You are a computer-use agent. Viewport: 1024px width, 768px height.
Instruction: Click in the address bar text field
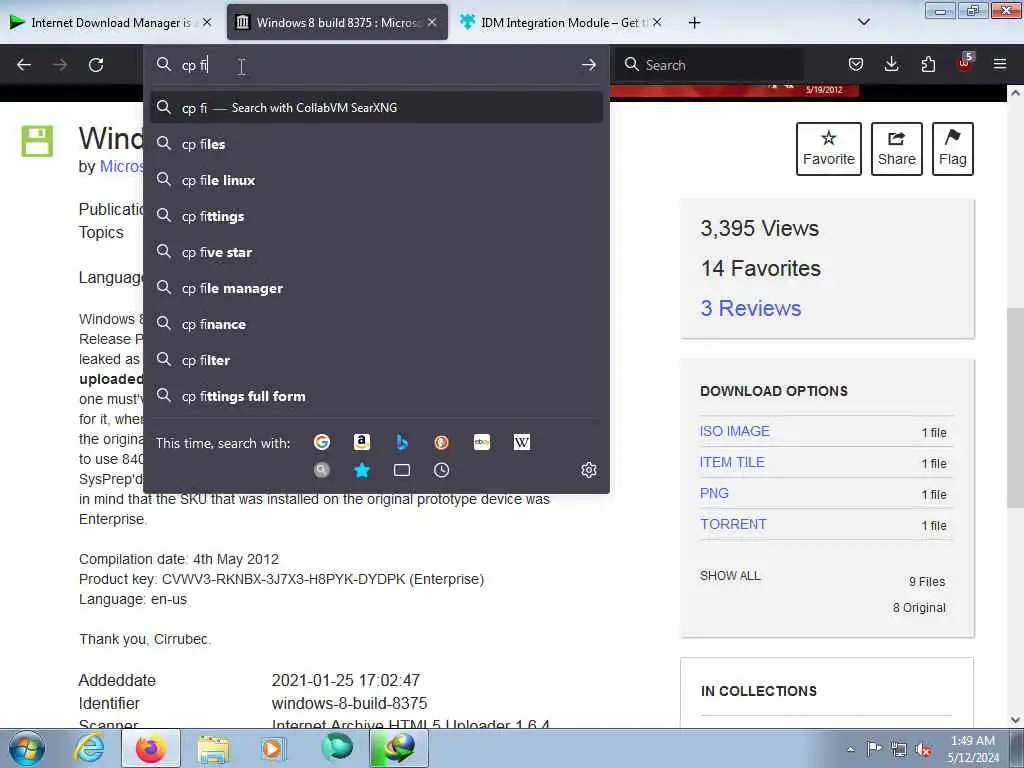click(x=376, y=65)
